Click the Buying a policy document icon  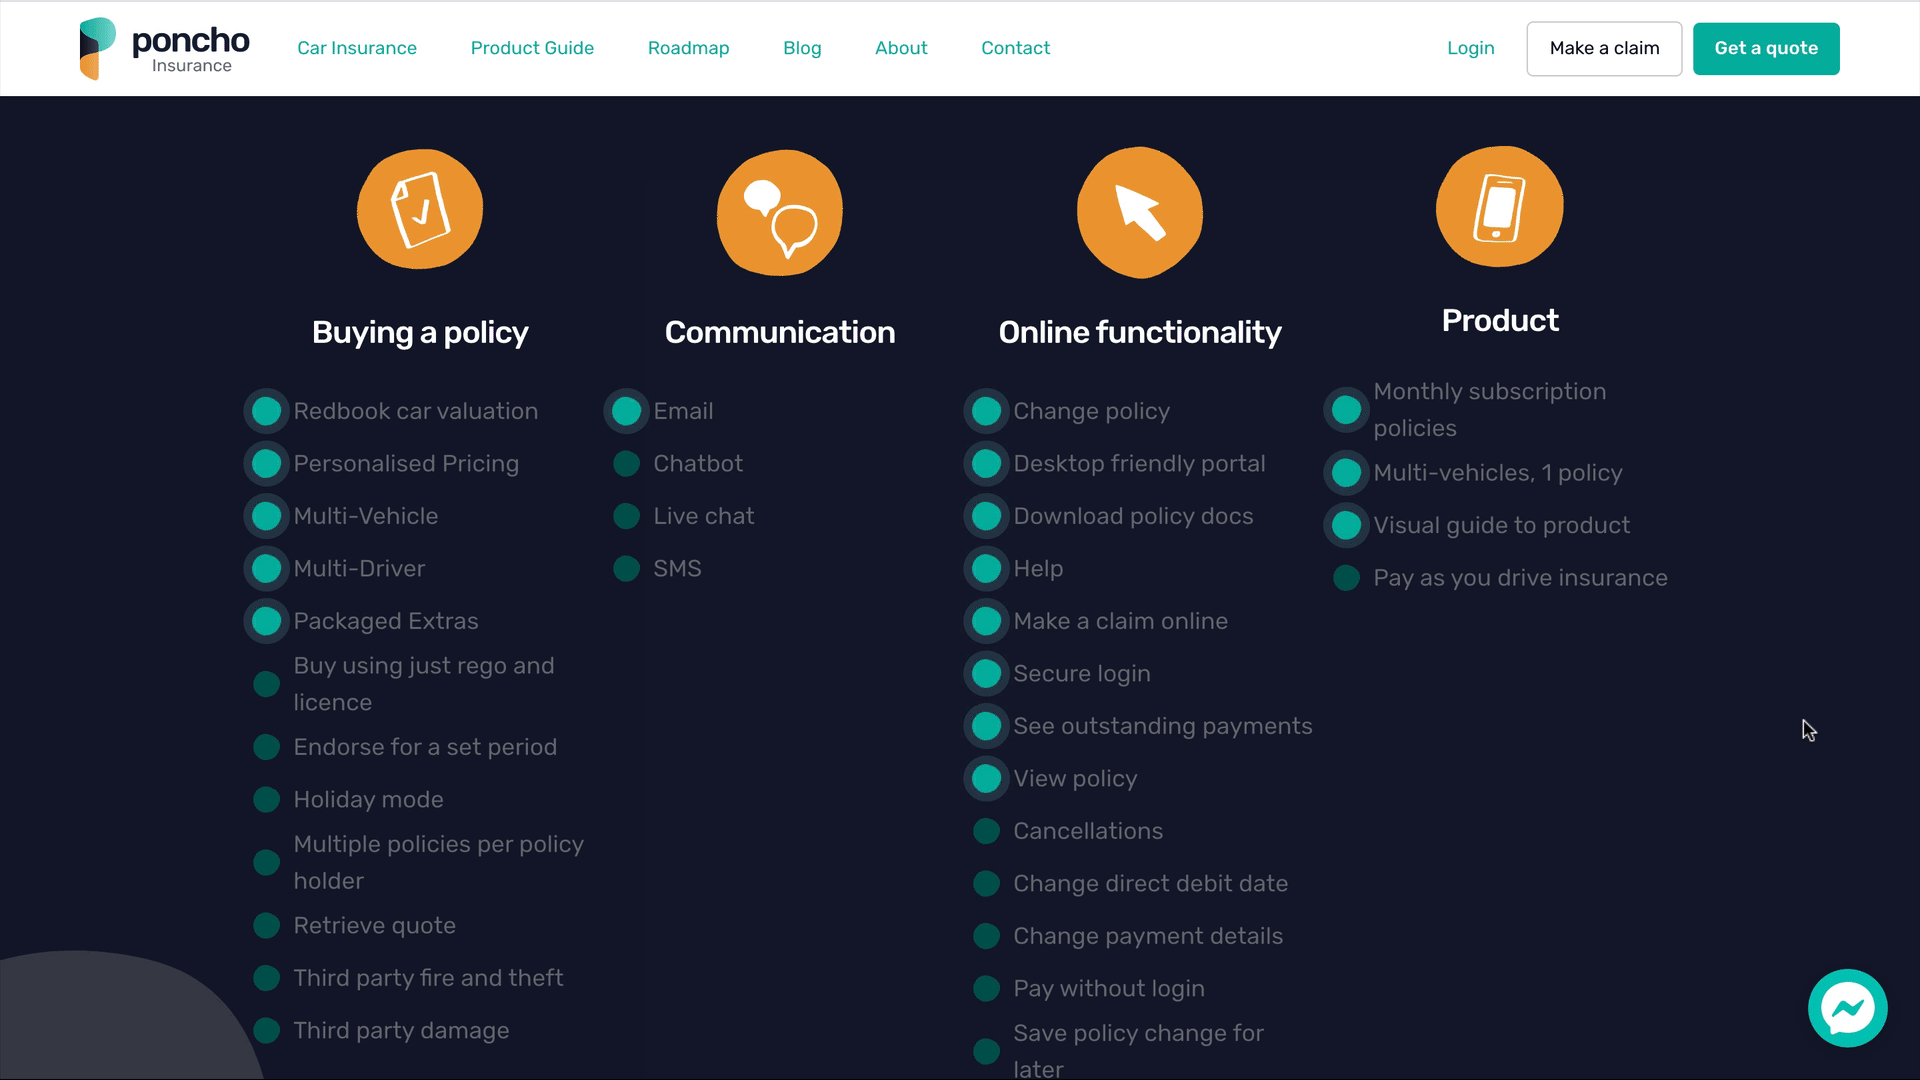(420, 210)
